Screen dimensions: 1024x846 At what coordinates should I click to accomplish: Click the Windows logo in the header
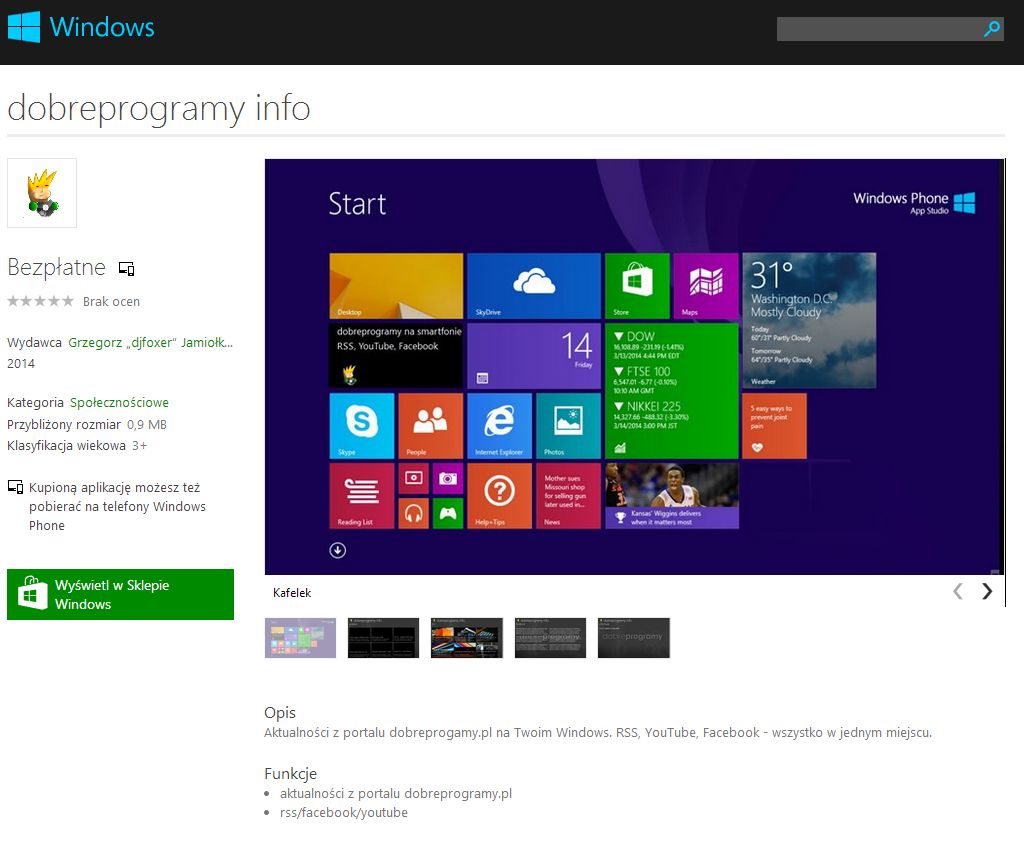pos(80,27)
